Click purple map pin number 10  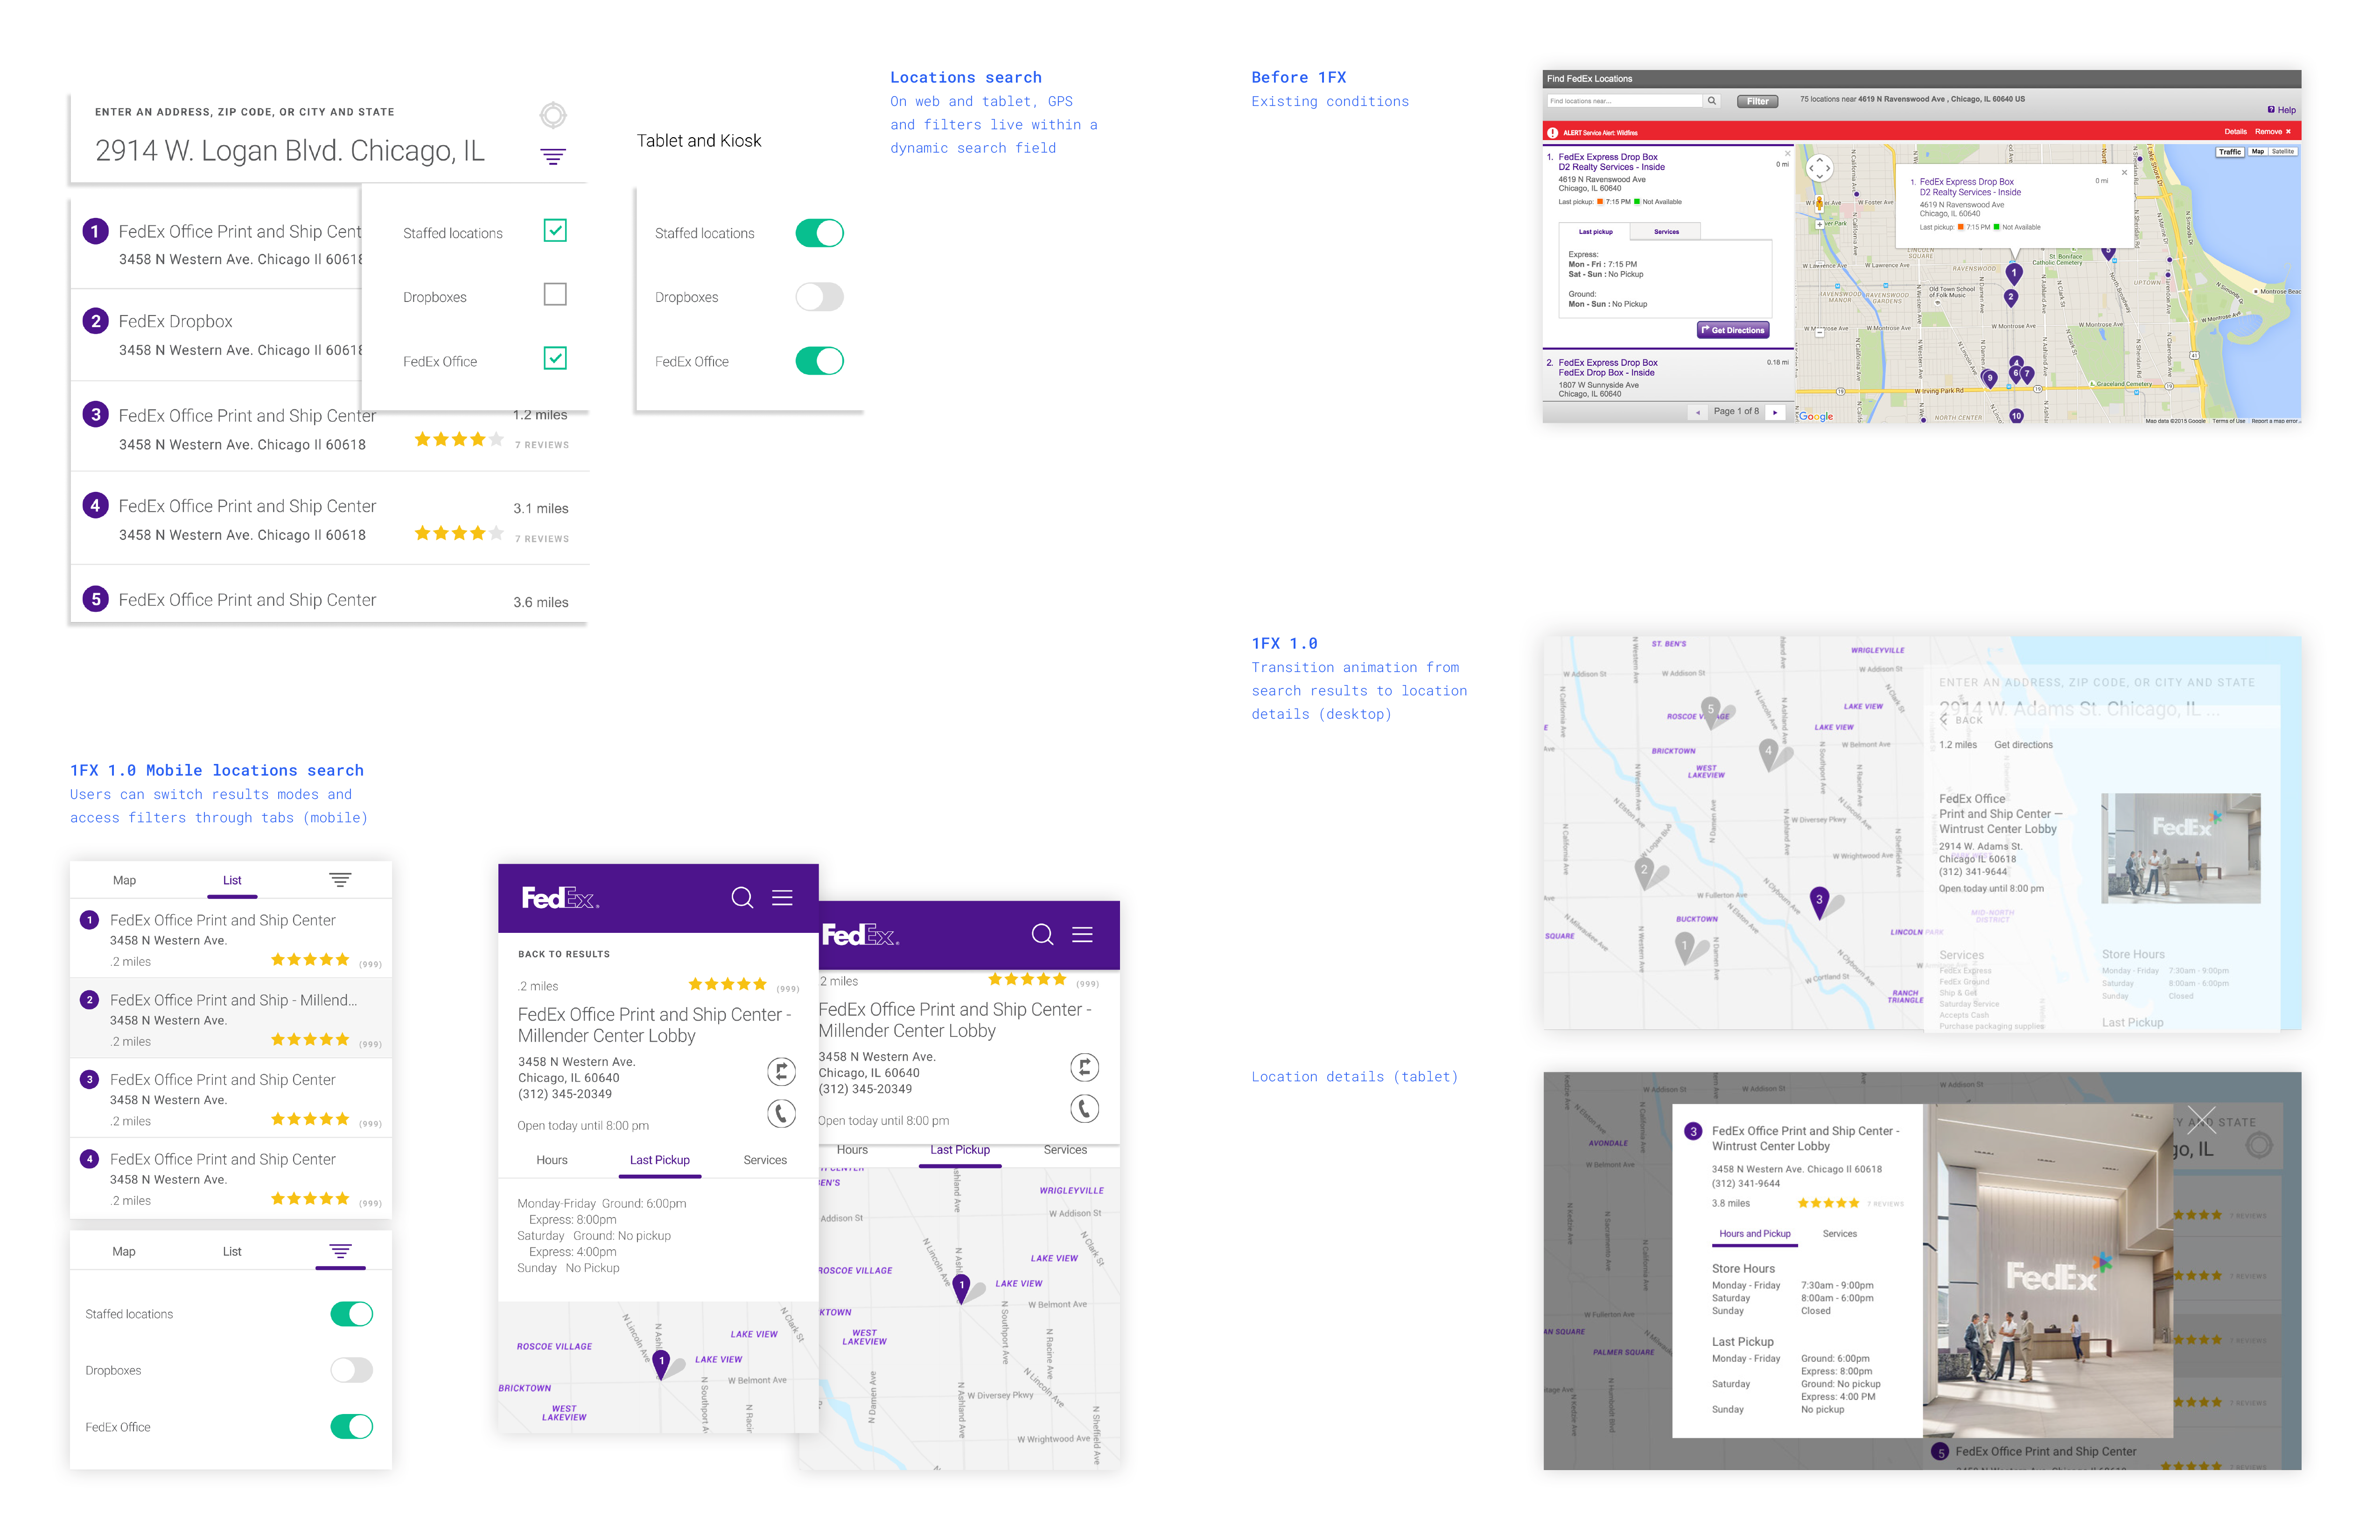2016,416
